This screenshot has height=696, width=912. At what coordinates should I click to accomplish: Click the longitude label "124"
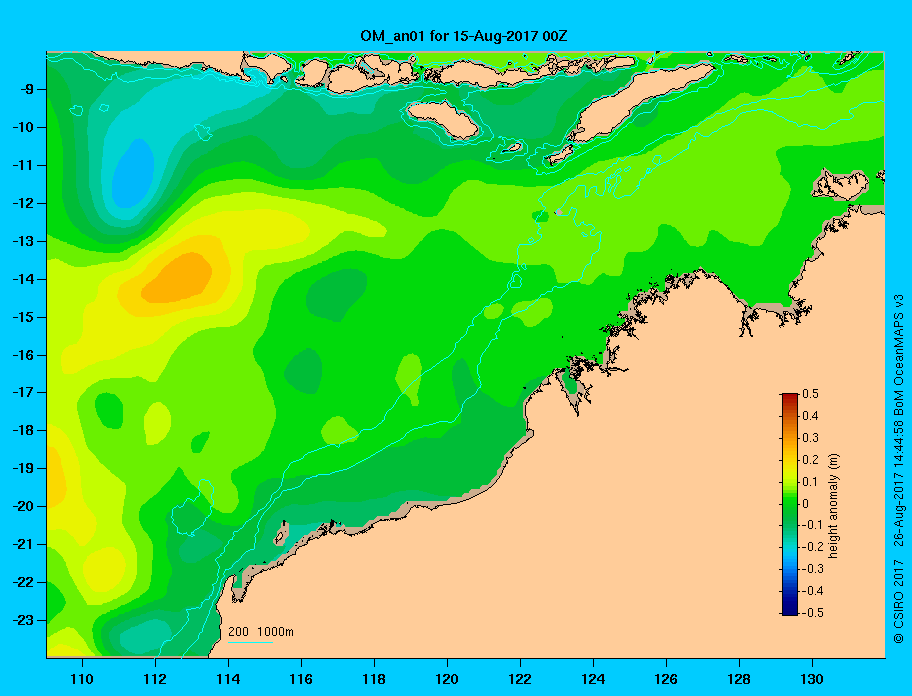point(593,679)
